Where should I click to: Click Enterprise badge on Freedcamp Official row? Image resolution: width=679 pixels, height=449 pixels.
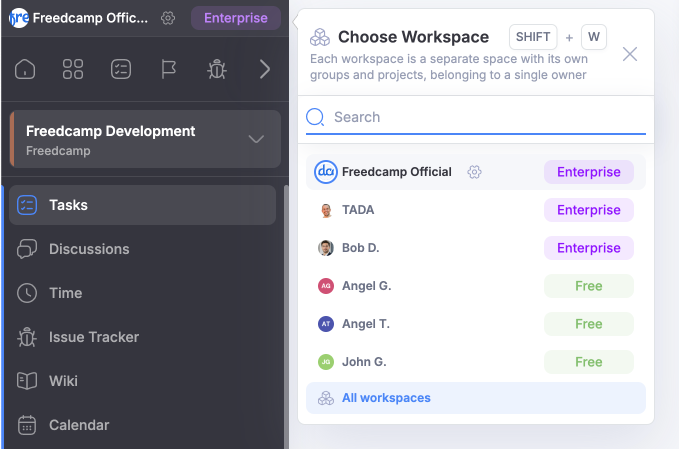click(x=588, y=172)
